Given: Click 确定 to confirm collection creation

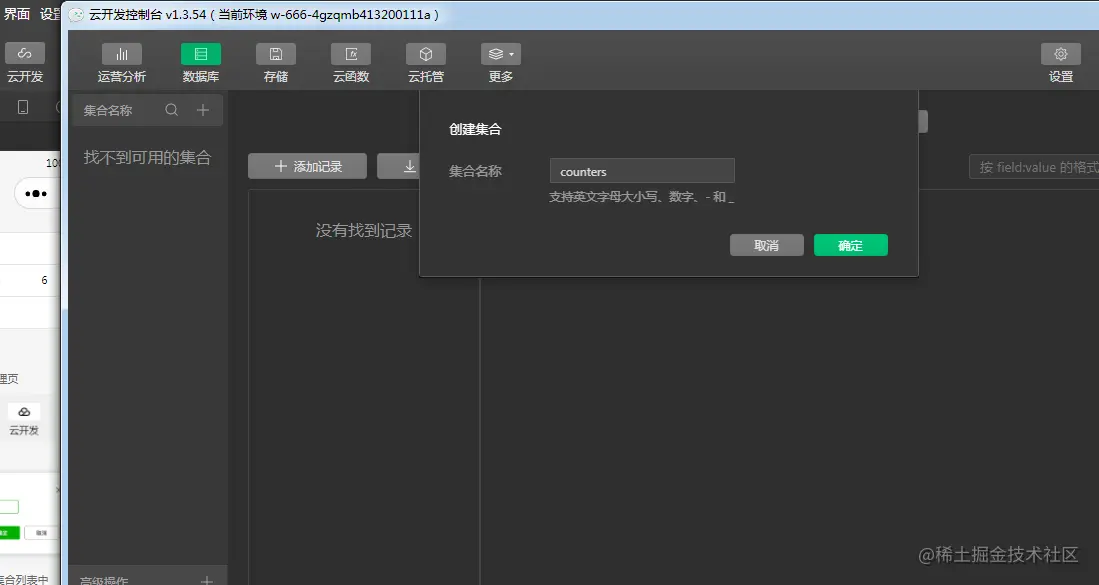Looking at the screenshot, I should [850, 245].
